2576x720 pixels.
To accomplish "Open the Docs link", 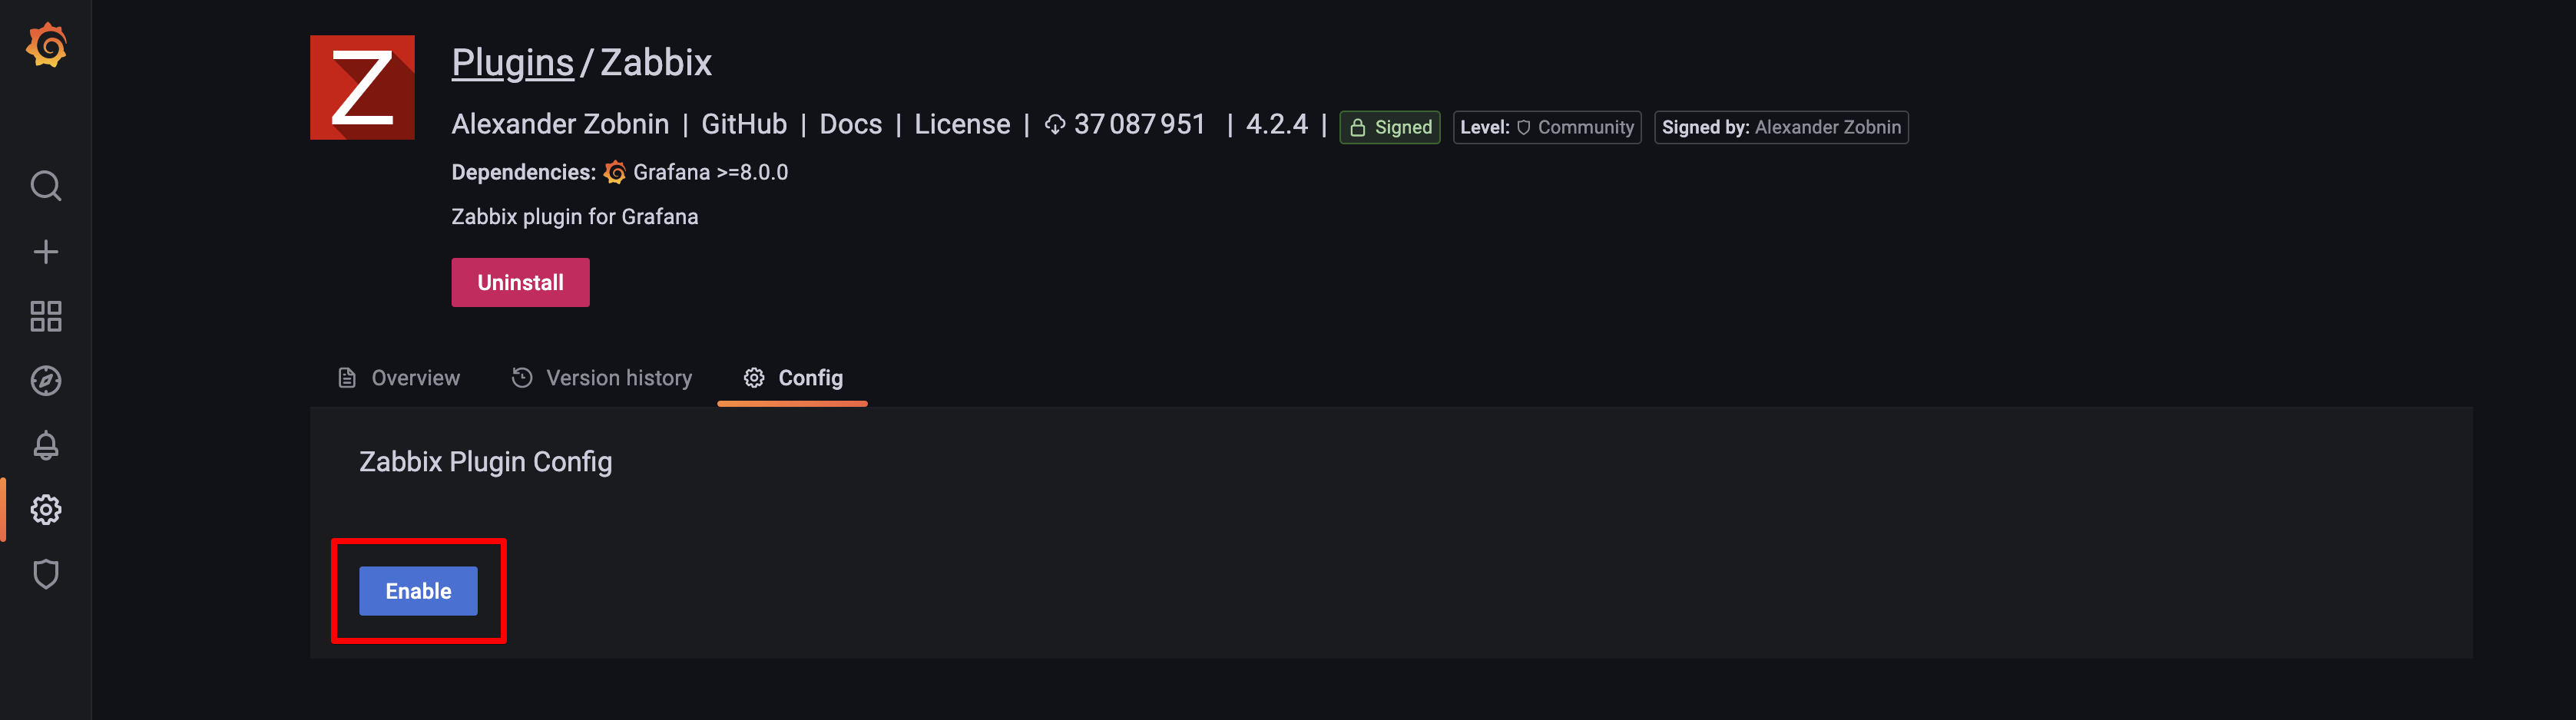I will [x=850, y=124].
